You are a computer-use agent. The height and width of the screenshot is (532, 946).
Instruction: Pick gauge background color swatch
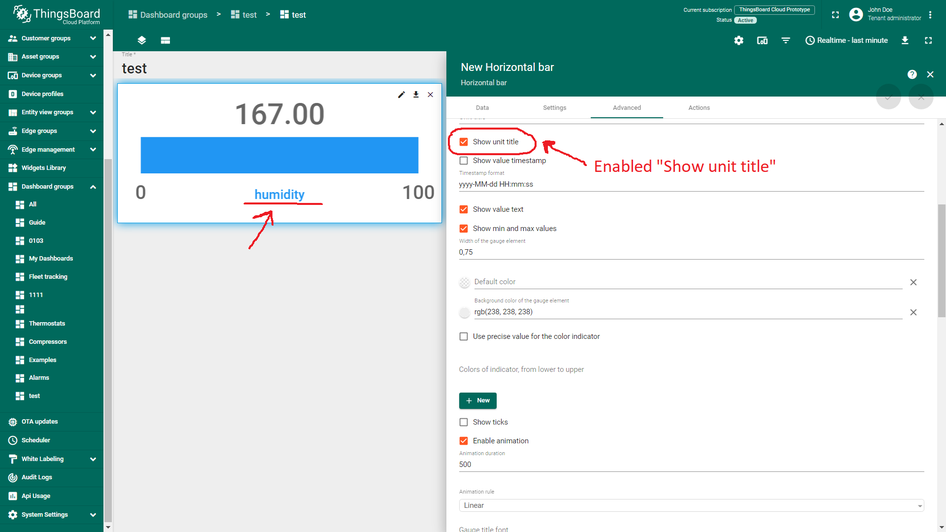click(465, 312)
